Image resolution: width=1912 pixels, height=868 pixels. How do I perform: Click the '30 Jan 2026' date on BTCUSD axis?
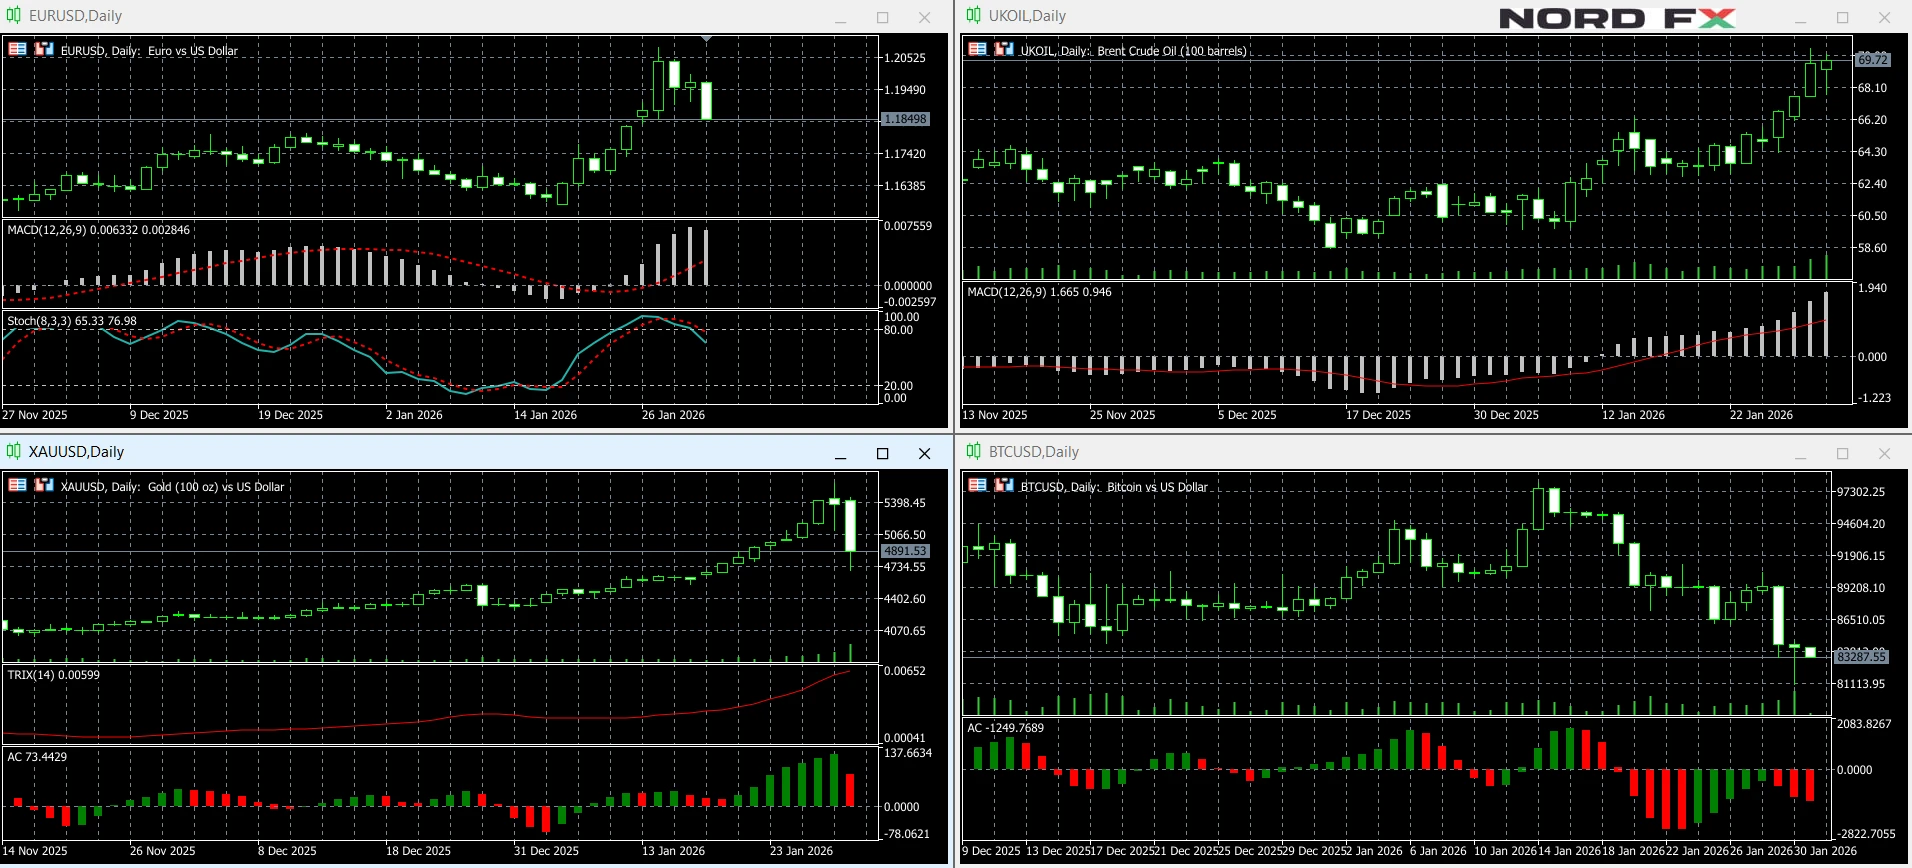[x=1825, y=851]
